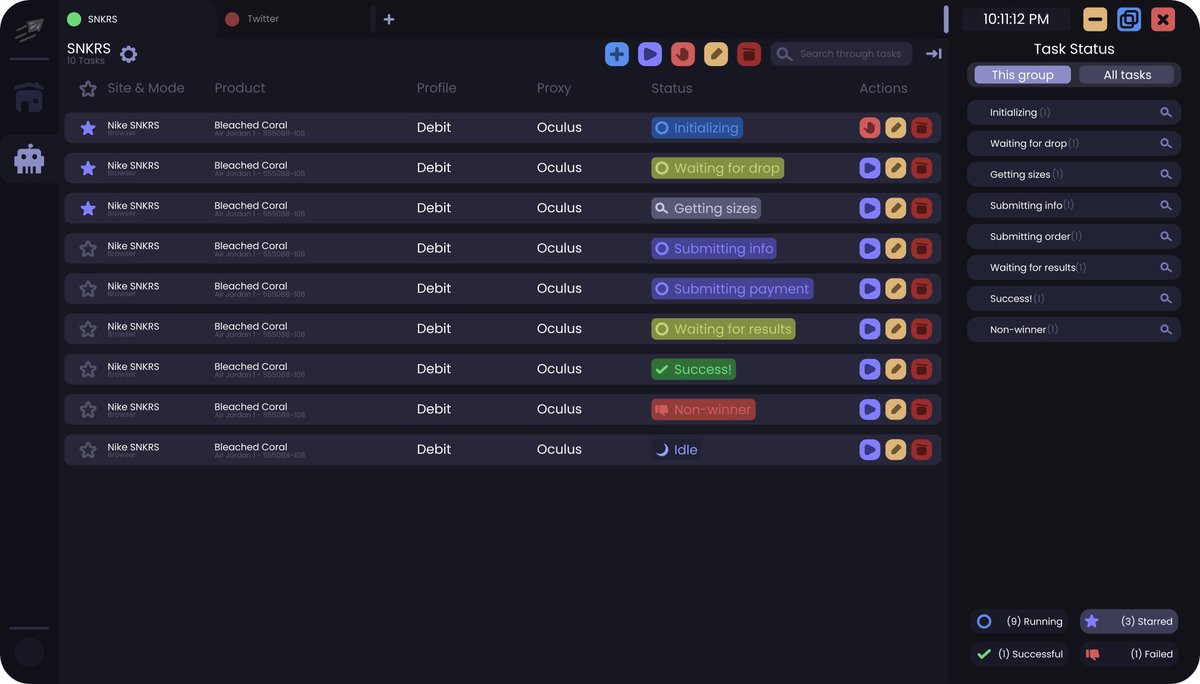Screen dimensions: 1200x684
Task: Click the app logo in sidebar
Action: coord(29,30)
